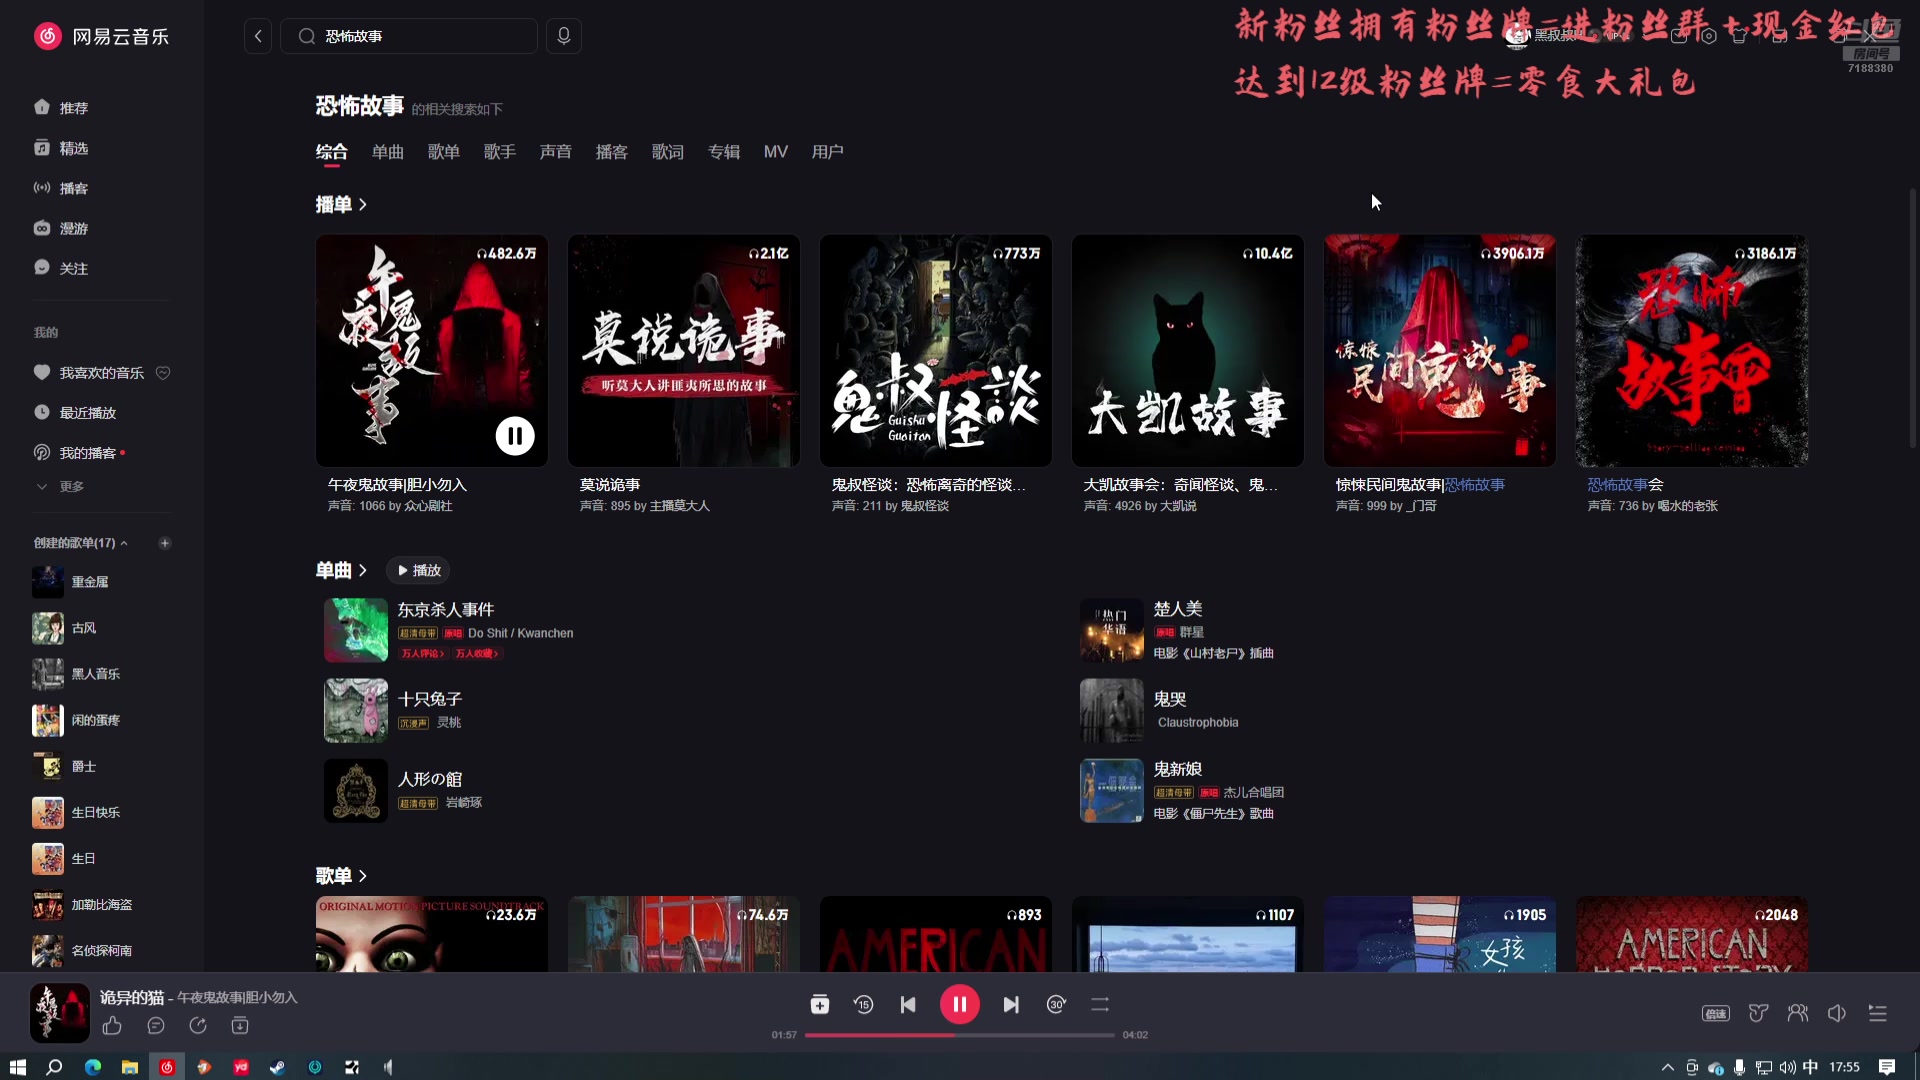Switch to the 专辑 tab

(x=724, y=152)
